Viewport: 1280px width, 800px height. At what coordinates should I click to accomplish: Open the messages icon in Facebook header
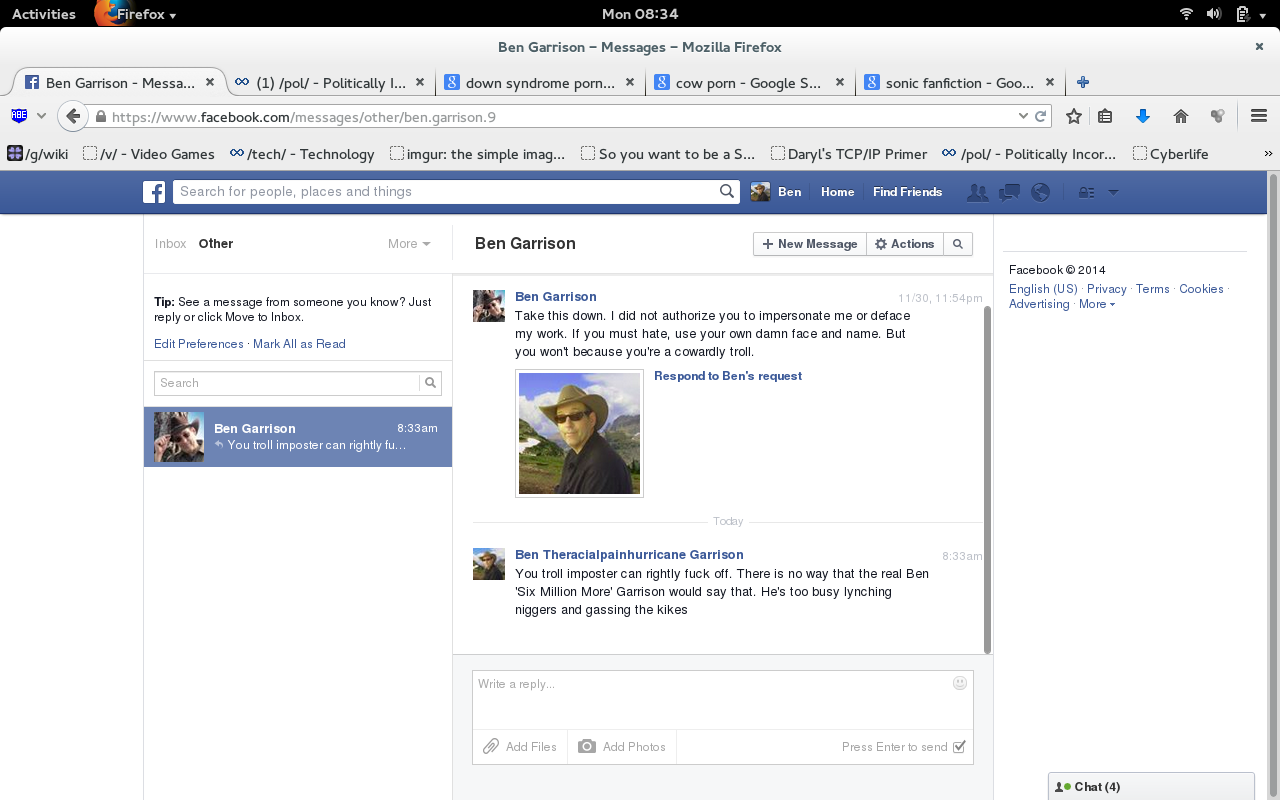(1009, 192)
